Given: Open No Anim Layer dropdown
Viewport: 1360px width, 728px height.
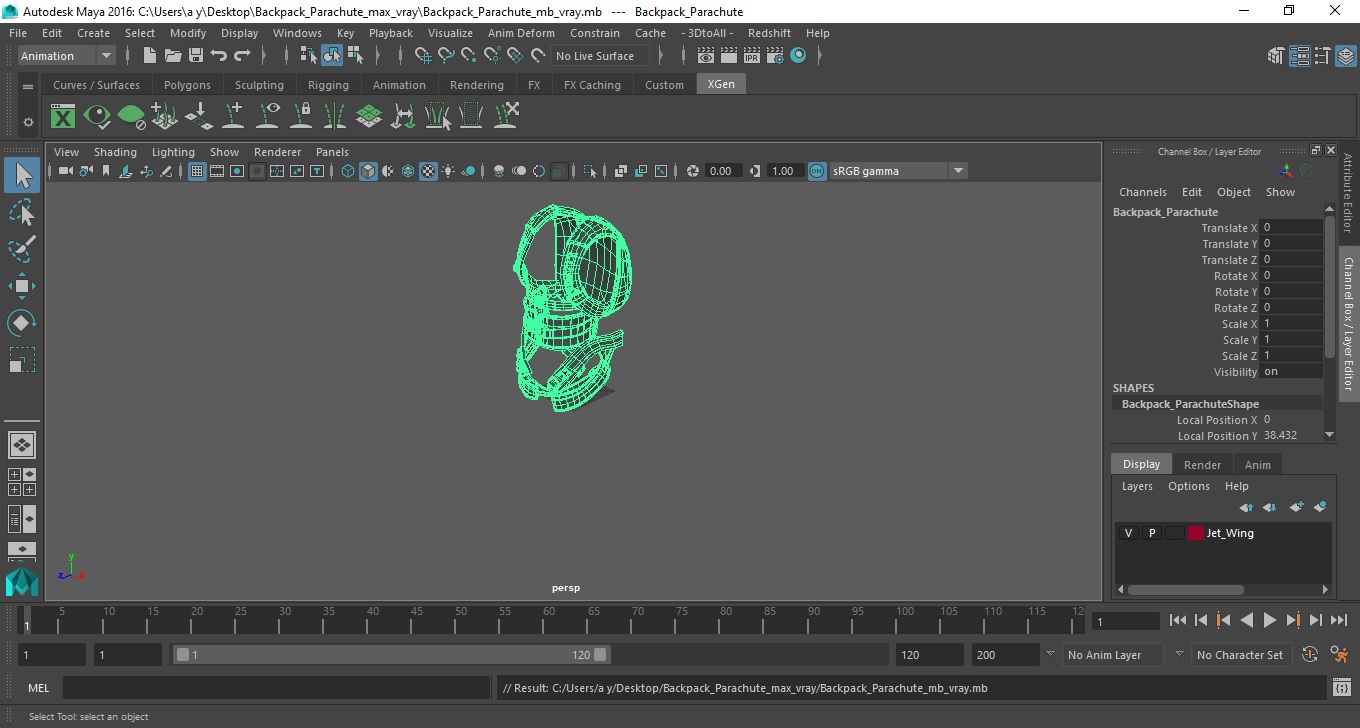Looking at the screenshot, I should point(1113,655).
